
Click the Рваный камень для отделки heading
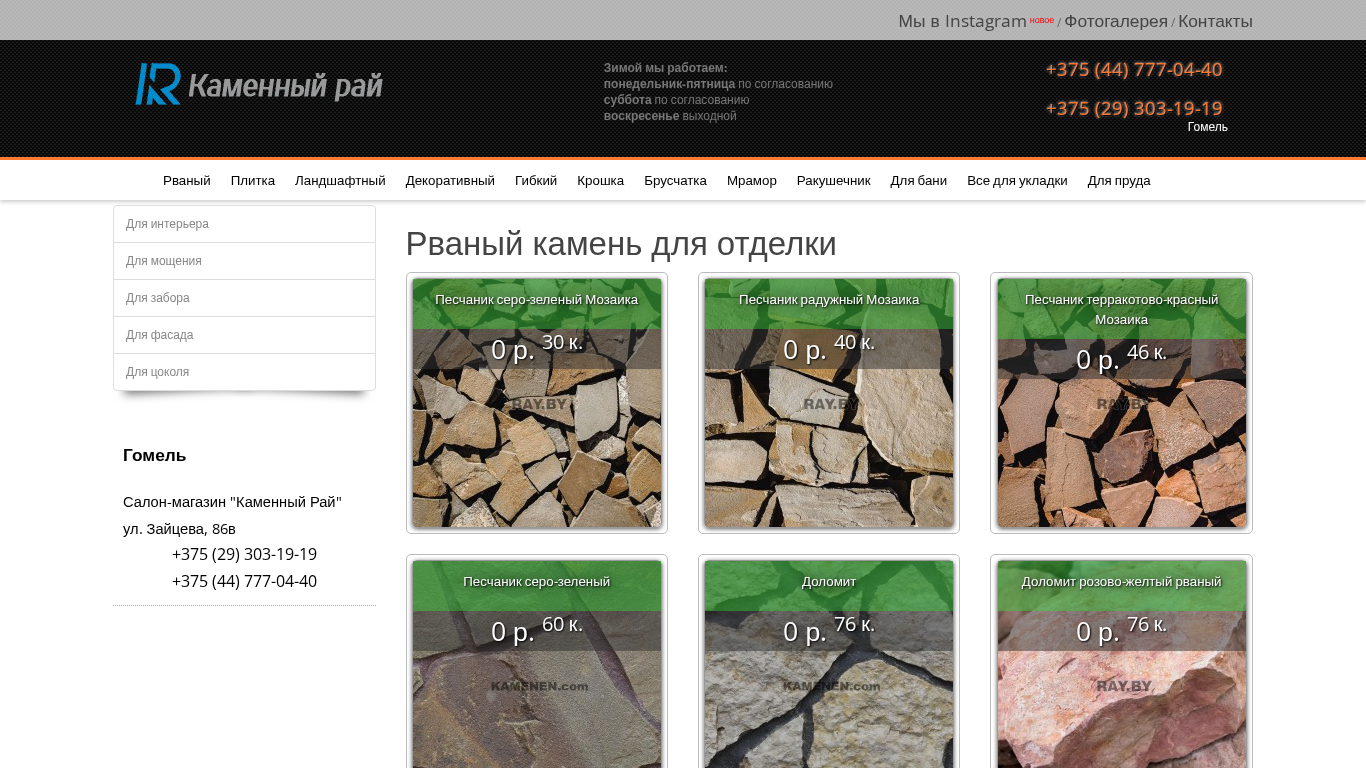coord(621,244)
